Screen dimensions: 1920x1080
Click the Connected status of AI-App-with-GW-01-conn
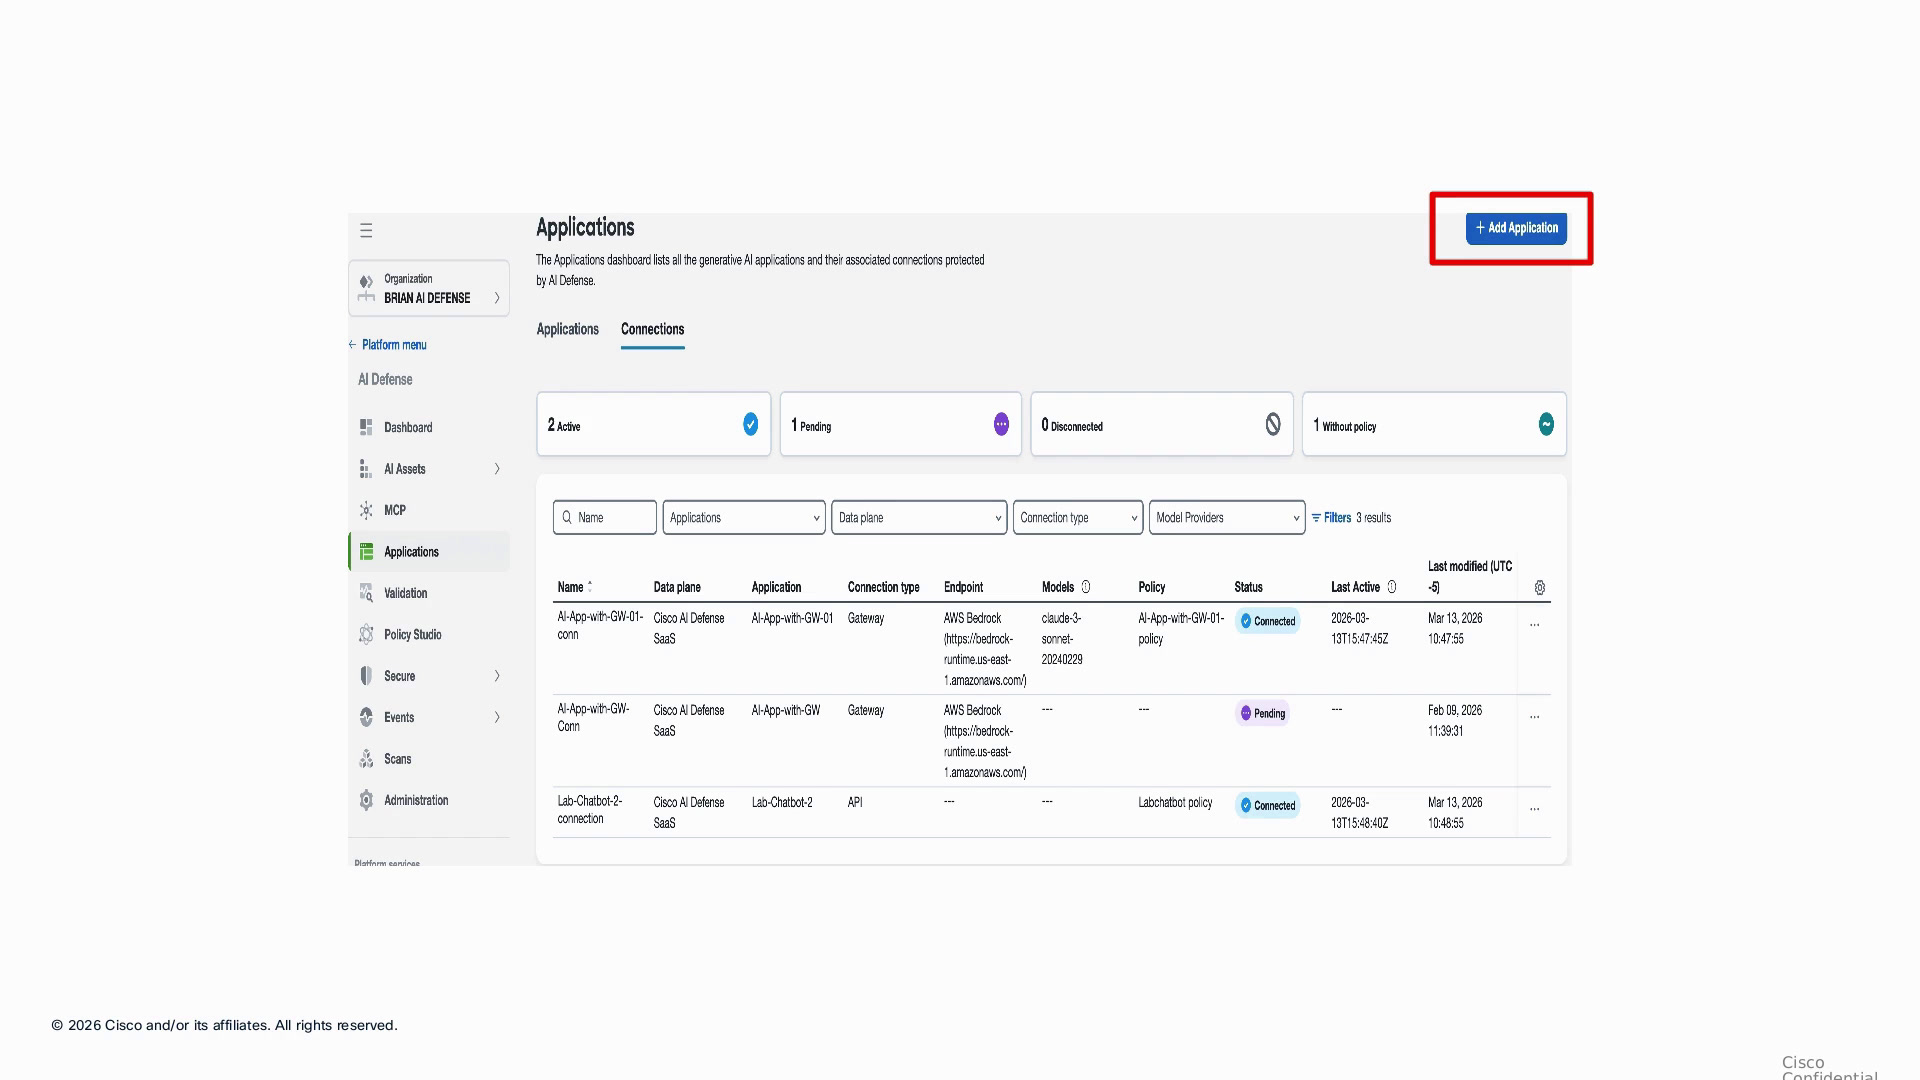(1268, 621)
